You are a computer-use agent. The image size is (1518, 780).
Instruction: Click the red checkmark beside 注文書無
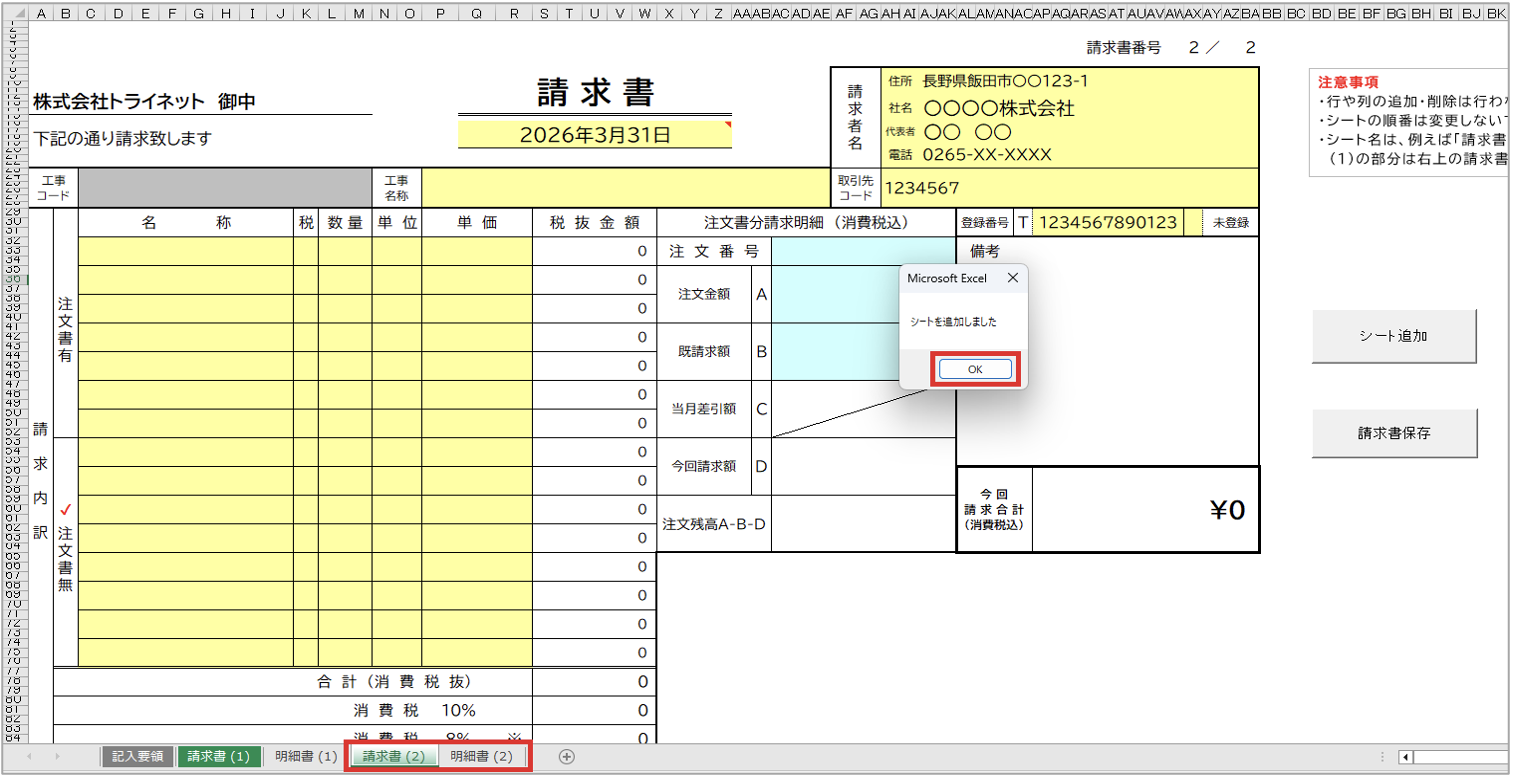click(66, 510)
